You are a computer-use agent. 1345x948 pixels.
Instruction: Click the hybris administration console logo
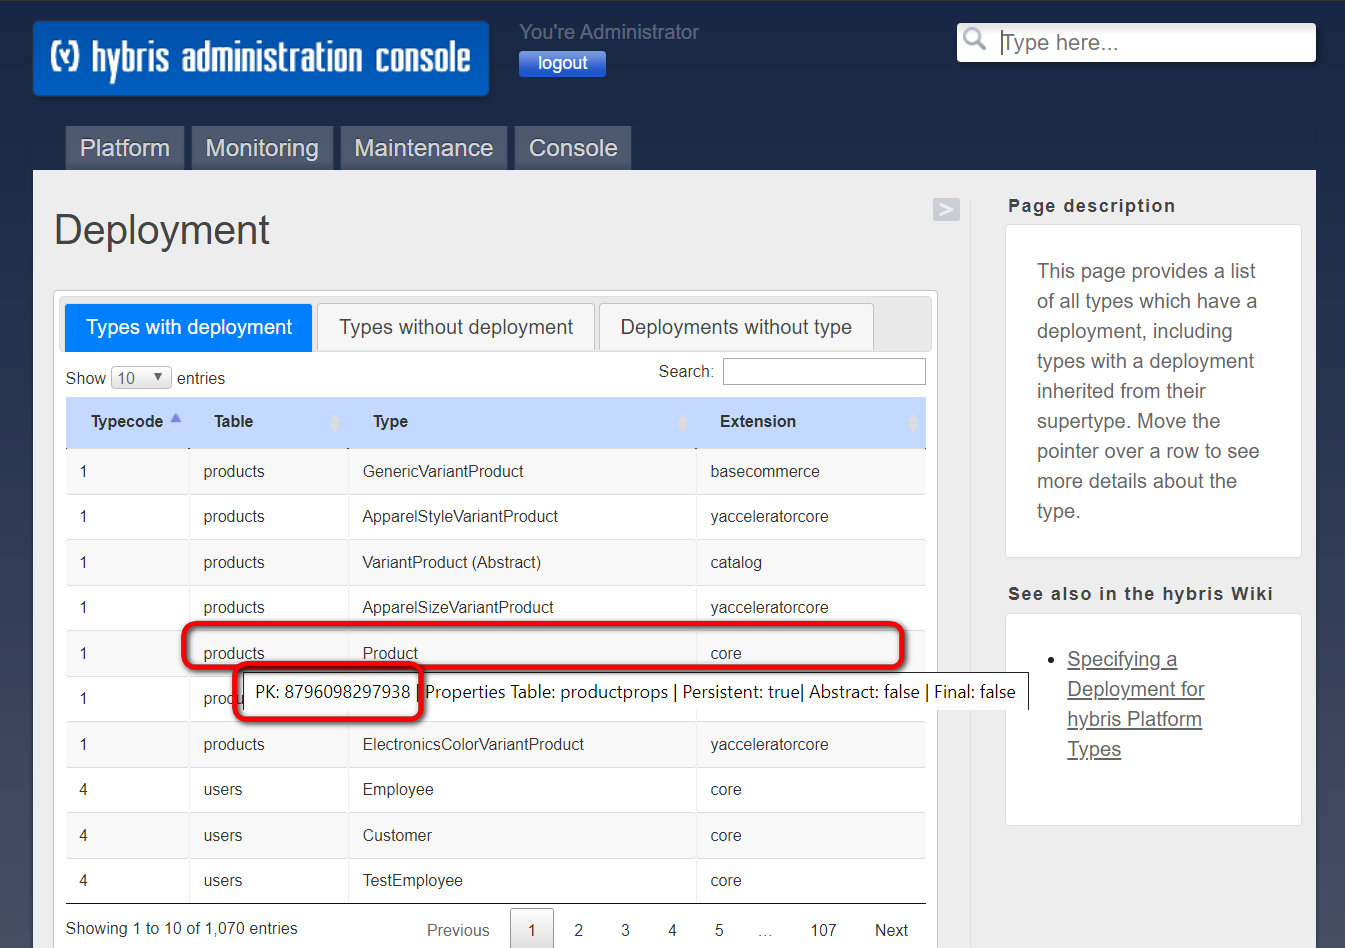[x=261, y=59]
